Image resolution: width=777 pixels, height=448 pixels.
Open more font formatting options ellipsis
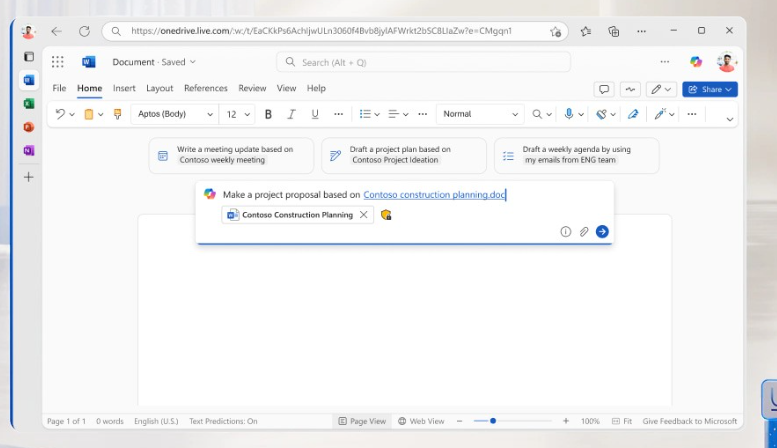[x=338, y=114]
